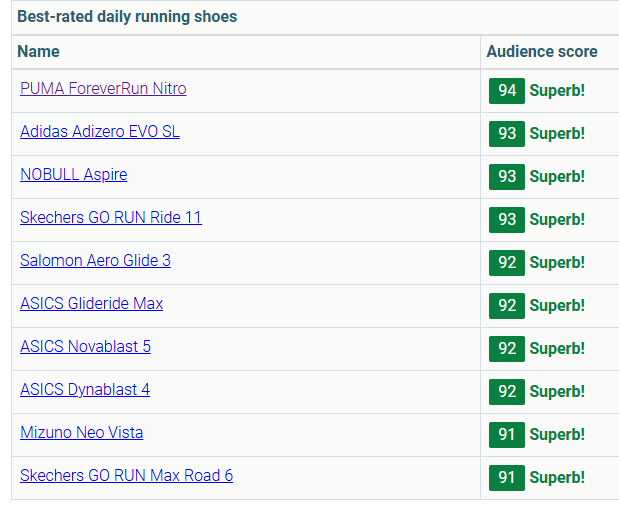Click the 93 score badge for NOBULL Aspire
The height and width of the screenshot is (520, 619).
point(507,177)
